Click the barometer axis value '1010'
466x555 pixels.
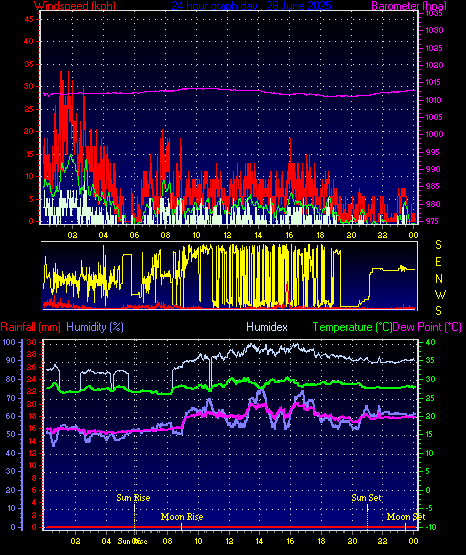[x=434, y=100]
